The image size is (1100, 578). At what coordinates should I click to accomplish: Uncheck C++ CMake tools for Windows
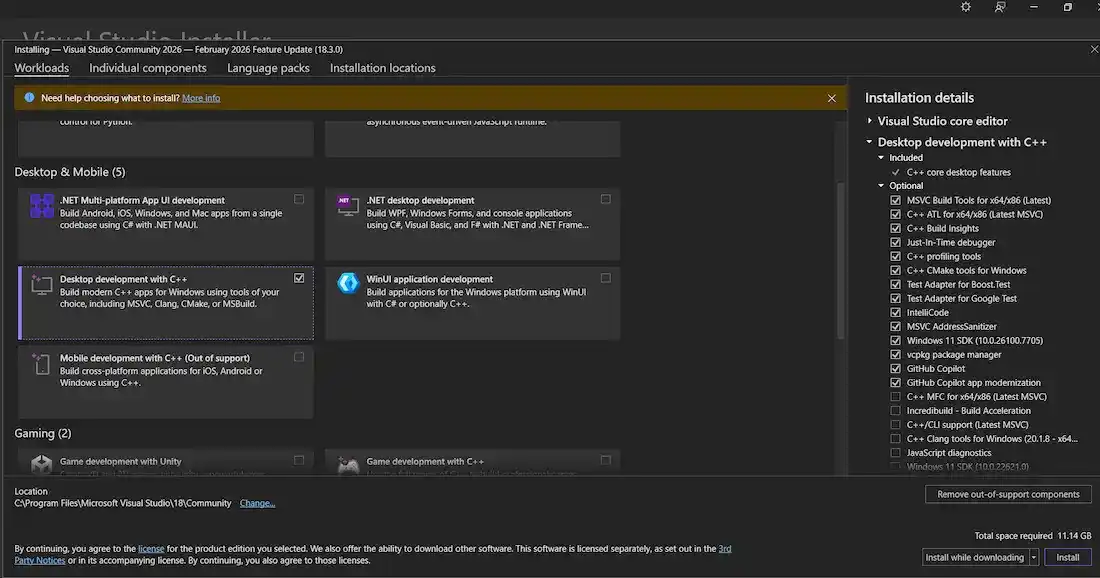[x=895, y=270]
